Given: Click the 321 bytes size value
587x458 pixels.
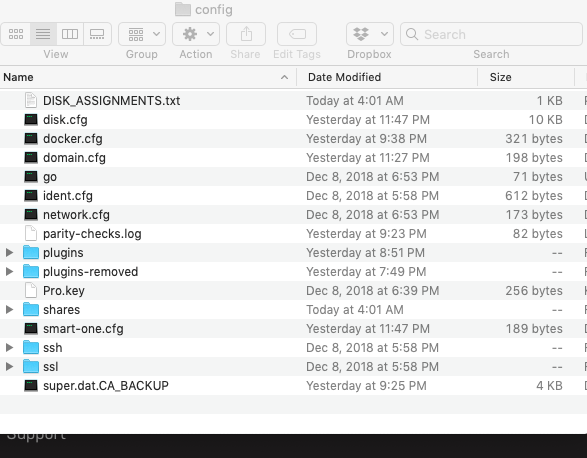Looking at the screenshot, I should 534,139.
